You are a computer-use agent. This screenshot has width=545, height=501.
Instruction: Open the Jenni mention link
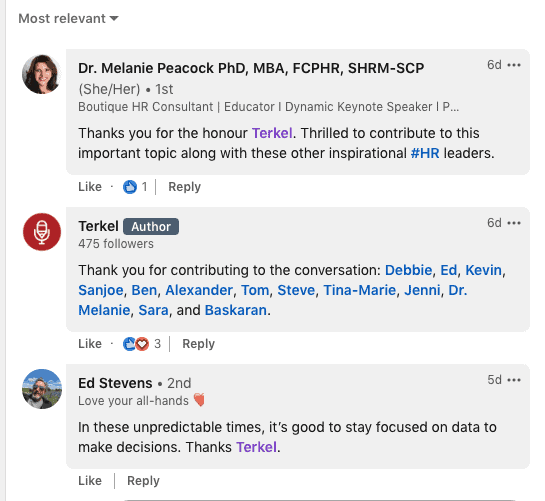[422, 290]
